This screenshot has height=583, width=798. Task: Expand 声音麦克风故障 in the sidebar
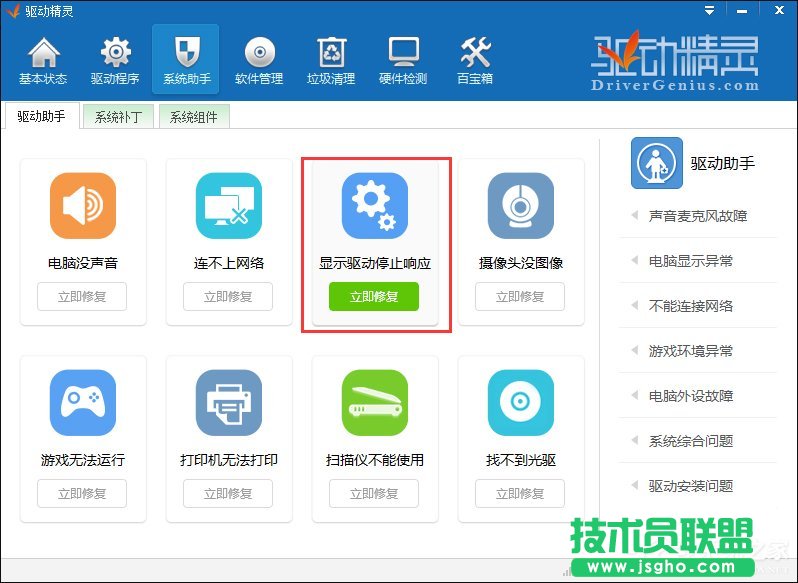[x=697, y=216]
